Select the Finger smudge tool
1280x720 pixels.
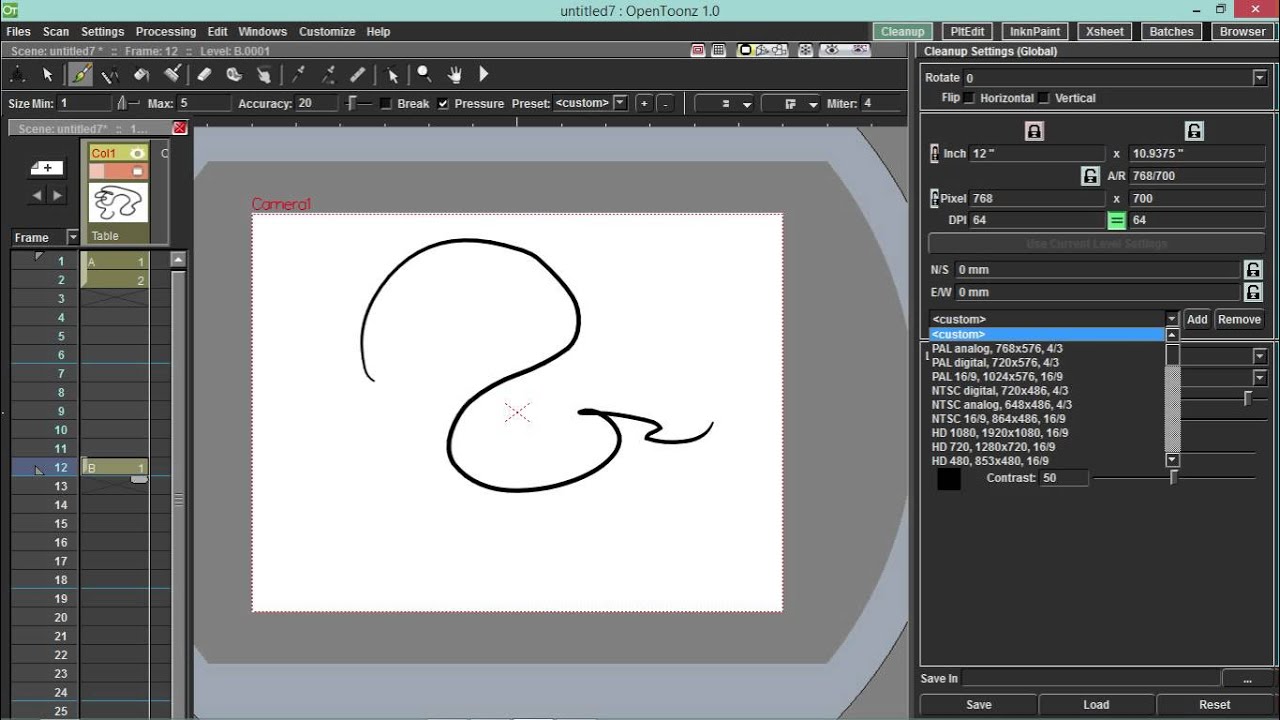(x=264, y=74)
